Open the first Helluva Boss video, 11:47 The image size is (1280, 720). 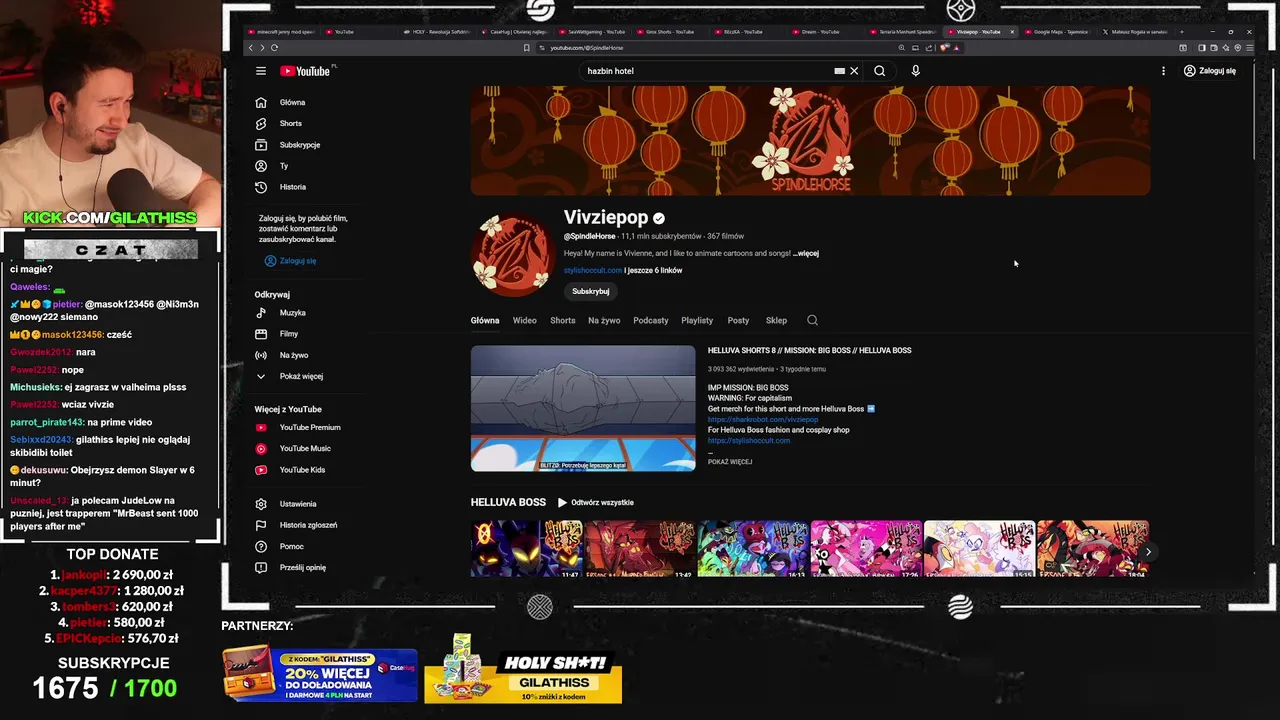pos(526,549)
